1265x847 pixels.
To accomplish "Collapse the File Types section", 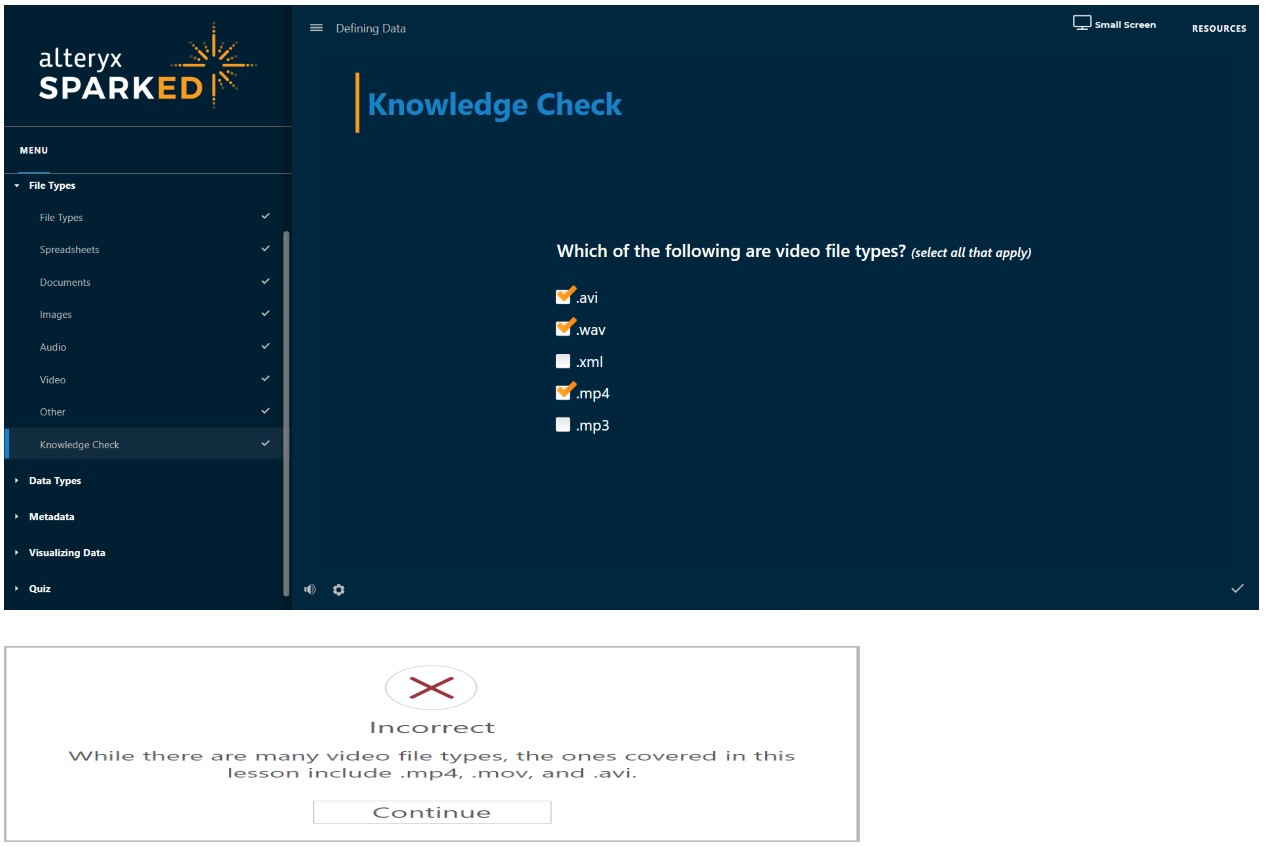I will point(53,185).
